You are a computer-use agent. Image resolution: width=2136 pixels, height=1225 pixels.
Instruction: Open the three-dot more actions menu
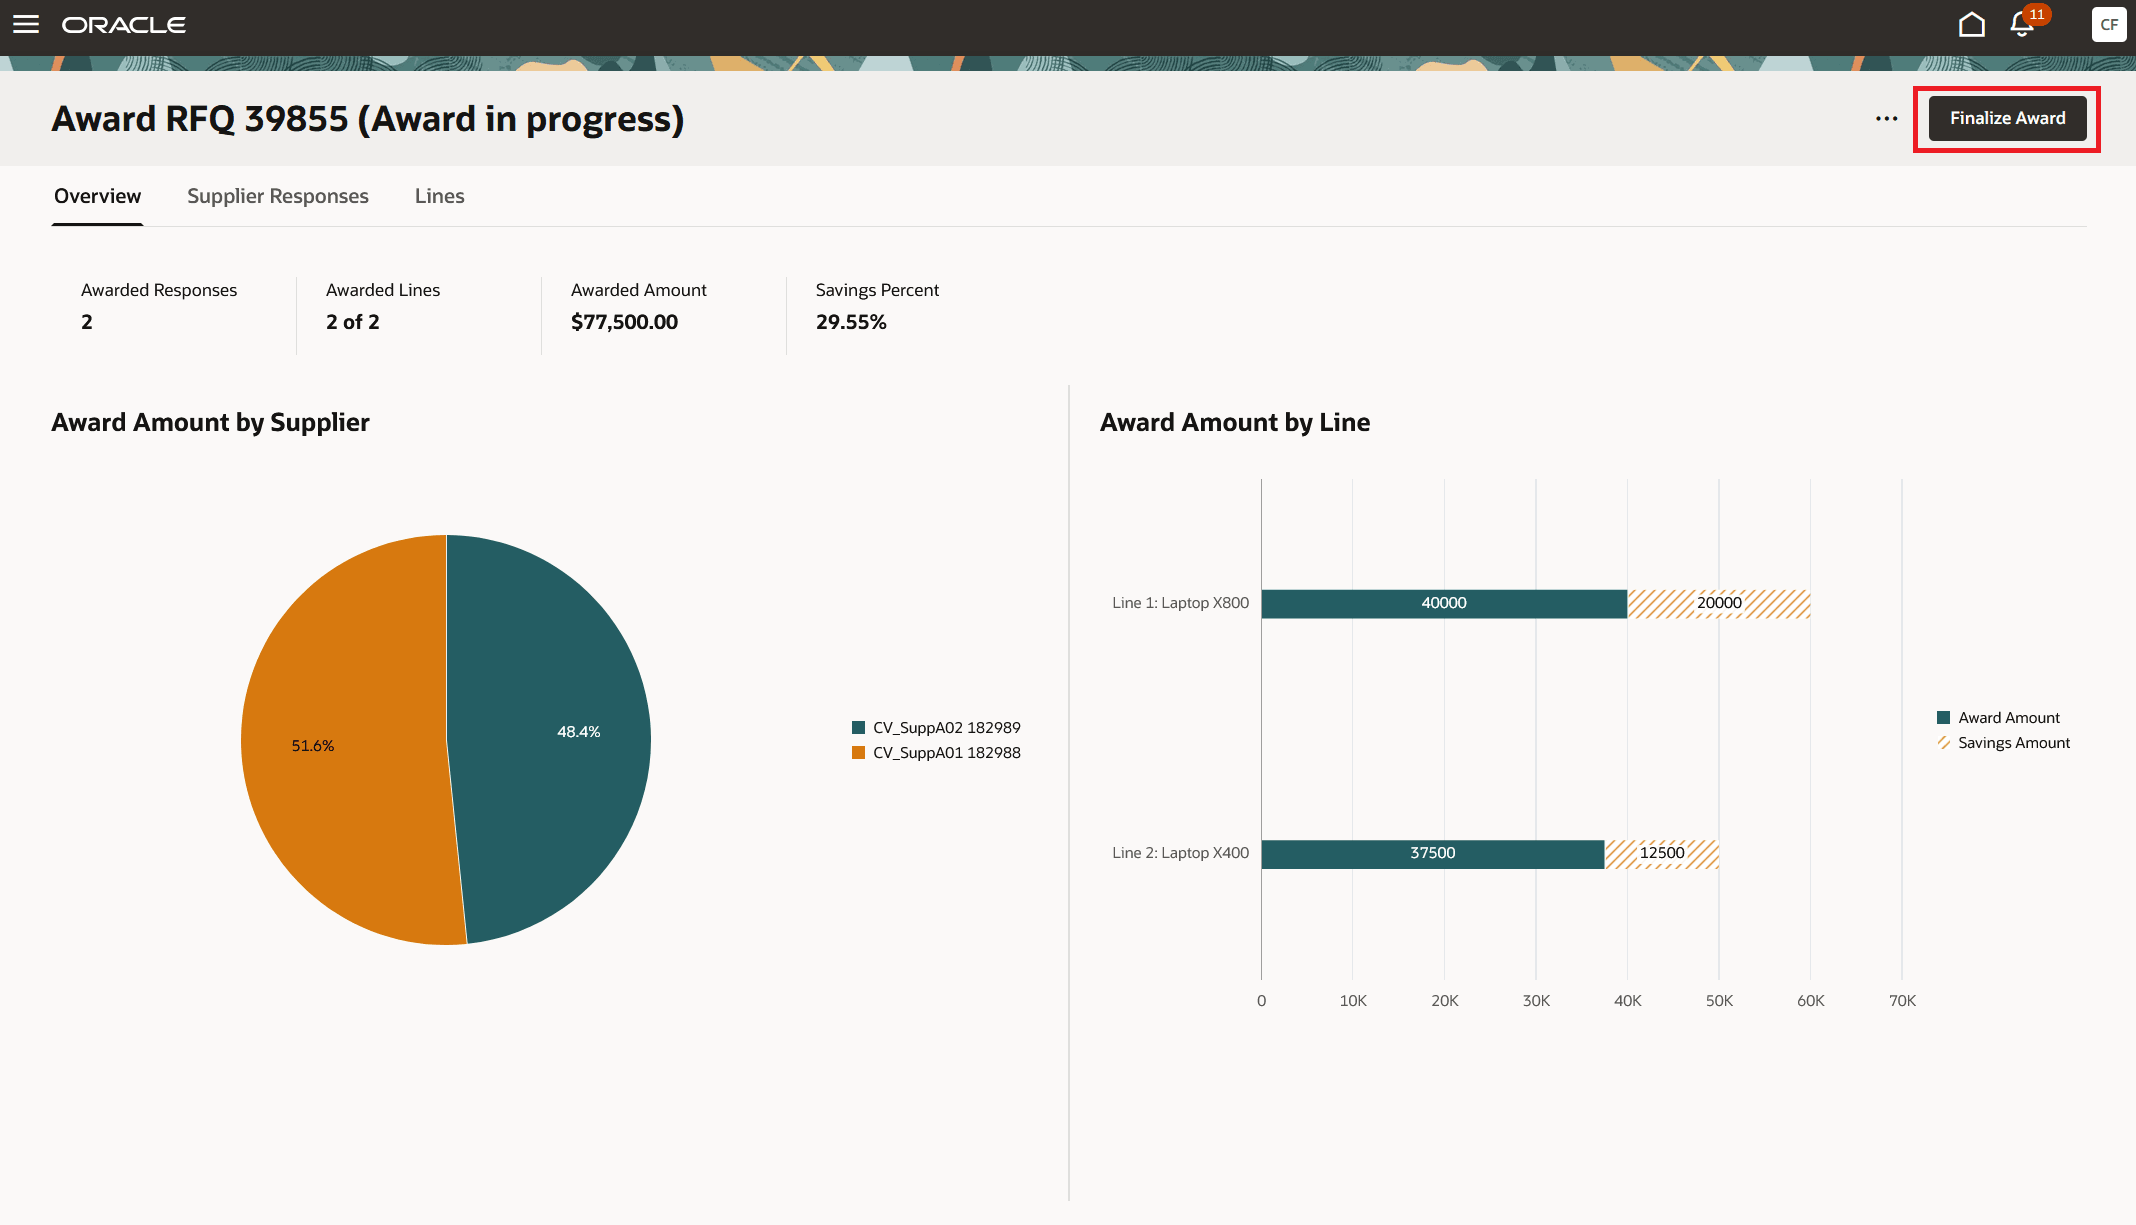click(1886, 119)
